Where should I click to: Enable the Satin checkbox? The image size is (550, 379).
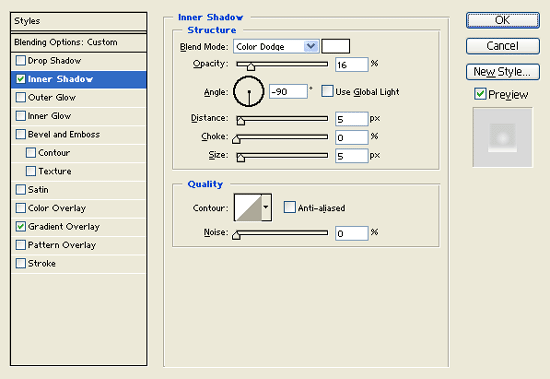pyautogui.click(x=21, y=190)
